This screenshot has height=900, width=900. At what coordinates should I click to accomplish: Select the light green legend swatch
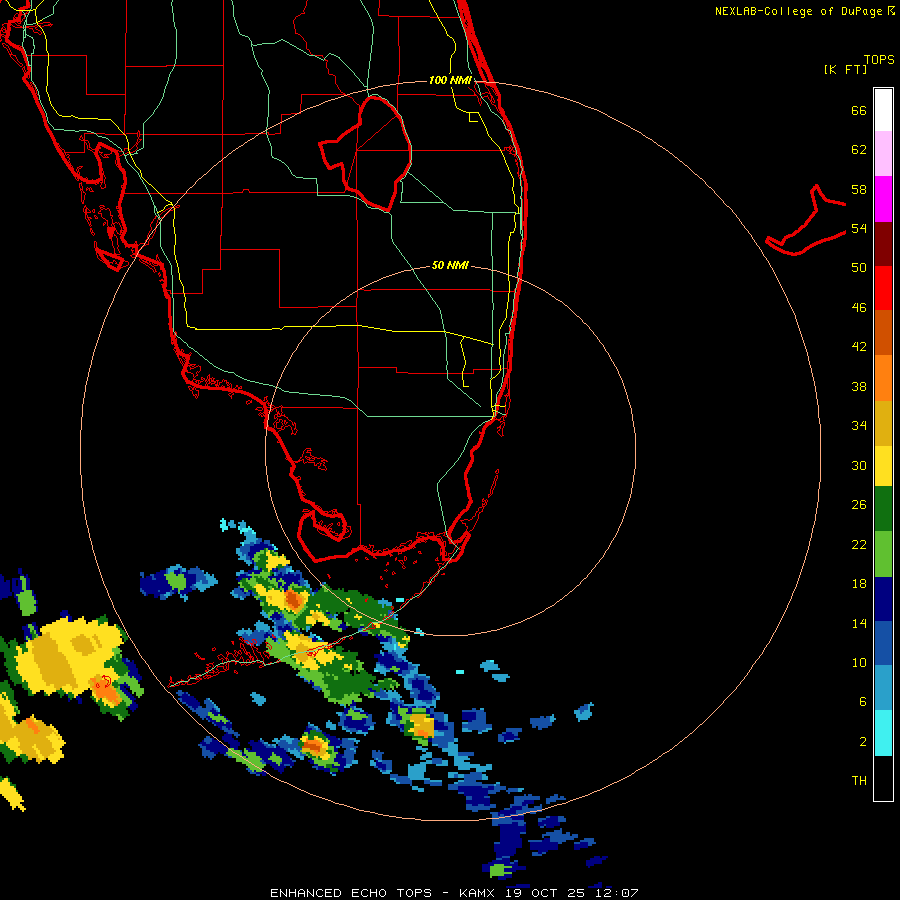[883, 554]
